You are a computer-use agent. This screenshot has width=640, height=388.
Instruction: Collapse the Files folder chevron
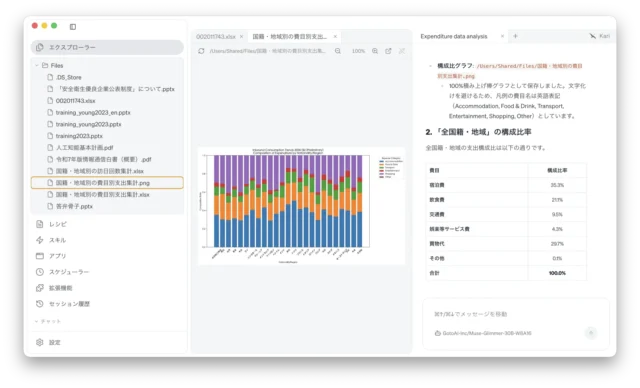[x=37, y=65]
